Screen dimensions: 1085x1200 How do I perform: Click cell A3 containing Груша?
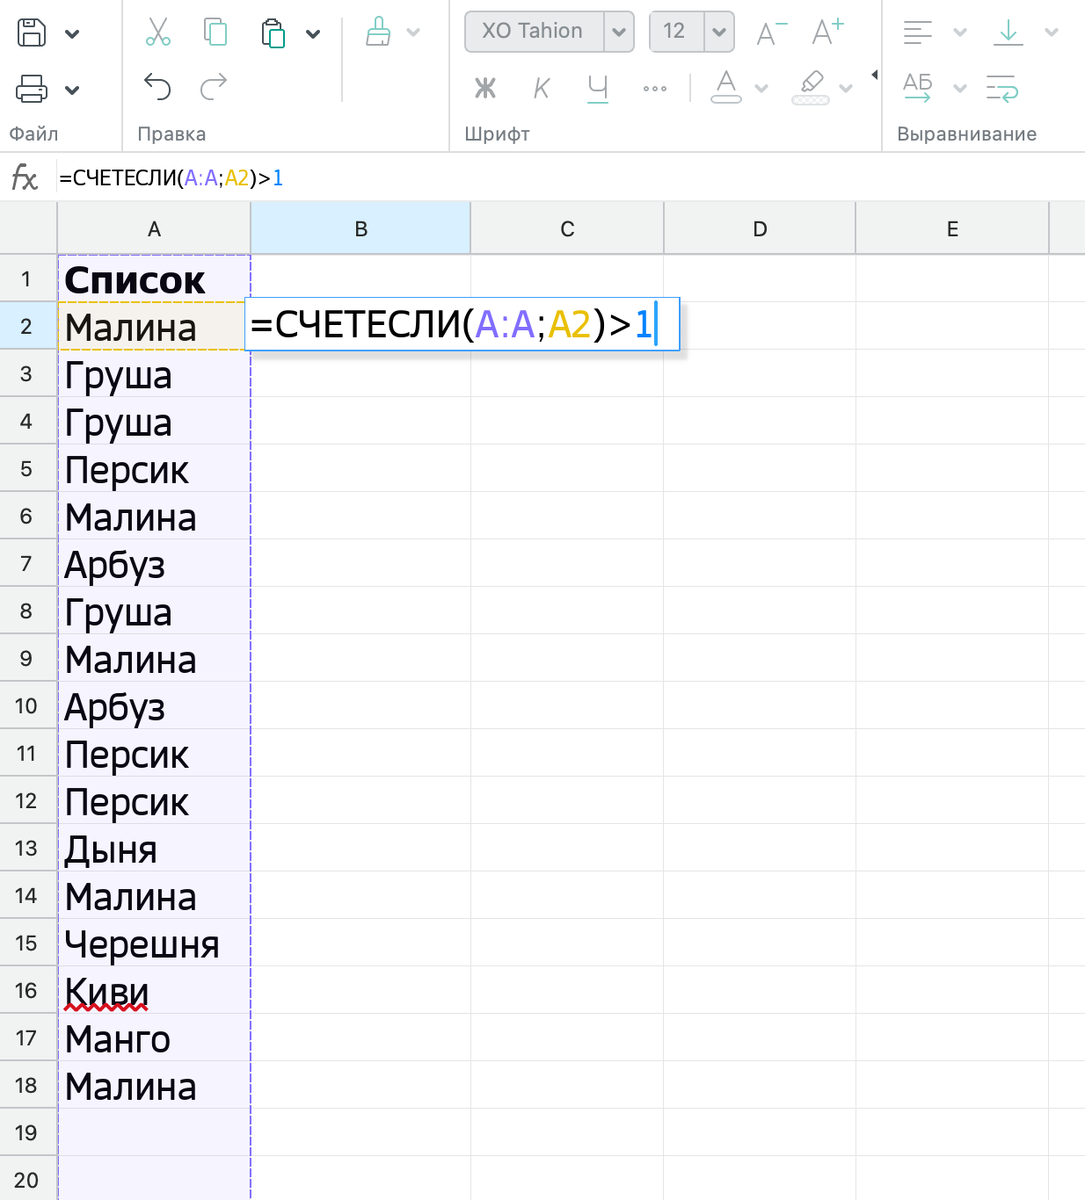coord(154,374)
